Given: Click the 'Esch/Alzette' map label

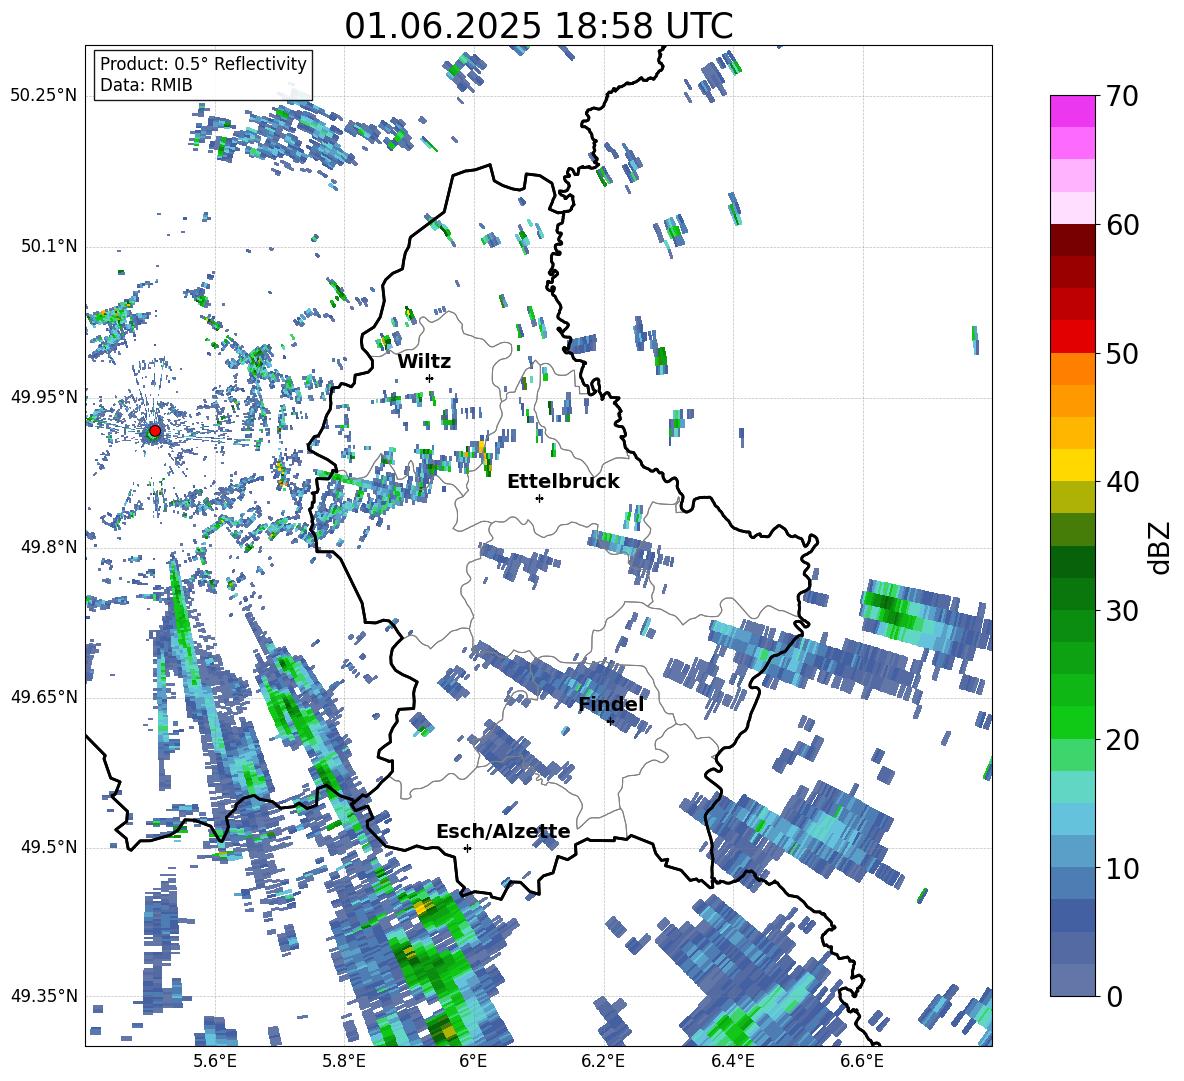Looking at the screenshot, I should 503,831.
